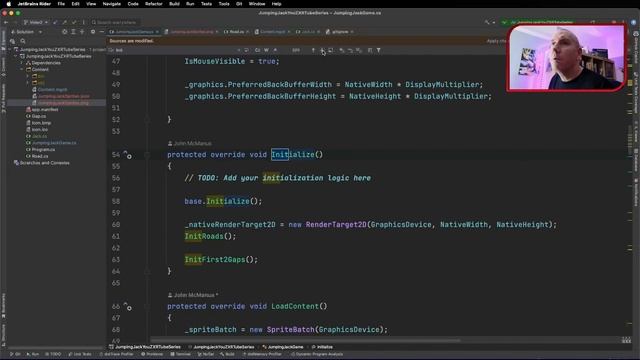Image resolution: width=640 pixels, height=360 pixels.
Task: Switch to the JumpingJackGame.cs editor tab
Action: click(x=134, y=32)
